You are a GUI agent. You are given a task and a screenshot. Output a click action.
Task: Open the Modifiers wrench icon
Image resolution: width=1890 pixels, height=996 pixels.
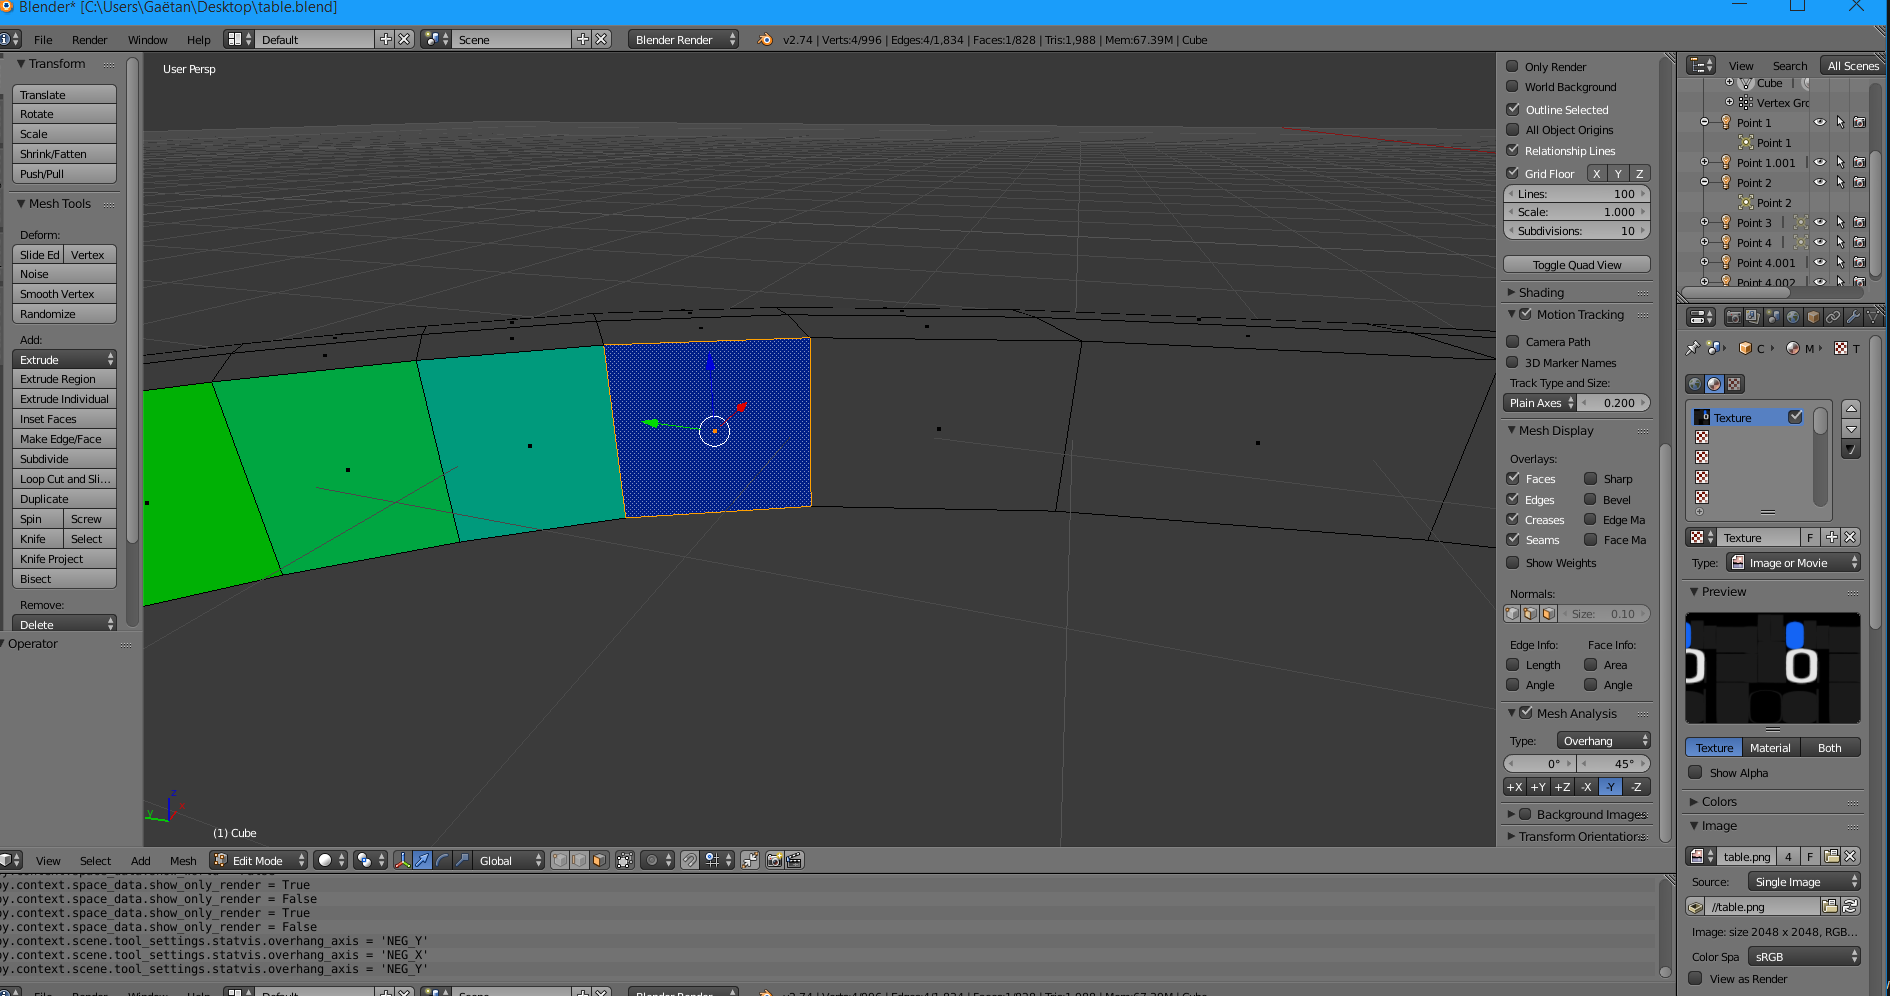pyautogui.click(x=1853, y=317)
